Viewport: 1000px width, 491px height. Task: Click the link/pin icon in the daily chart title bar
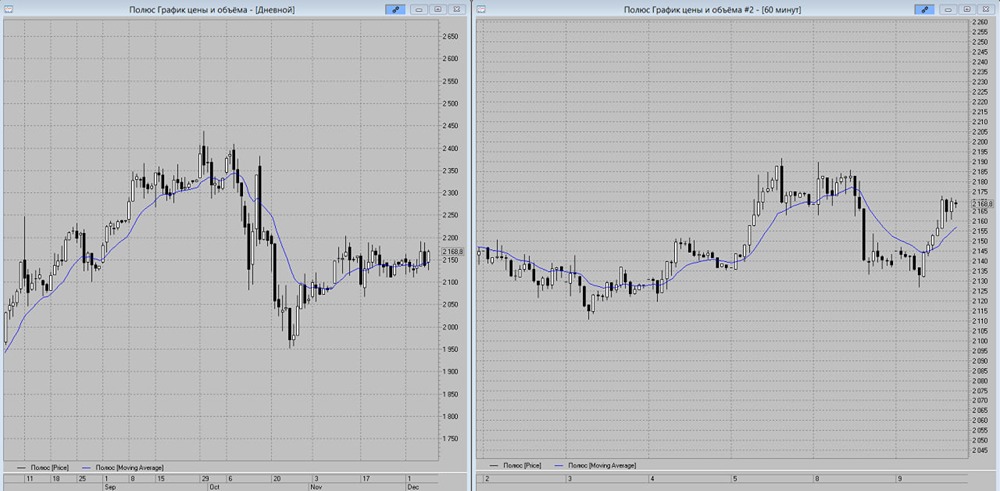point(395,10)
